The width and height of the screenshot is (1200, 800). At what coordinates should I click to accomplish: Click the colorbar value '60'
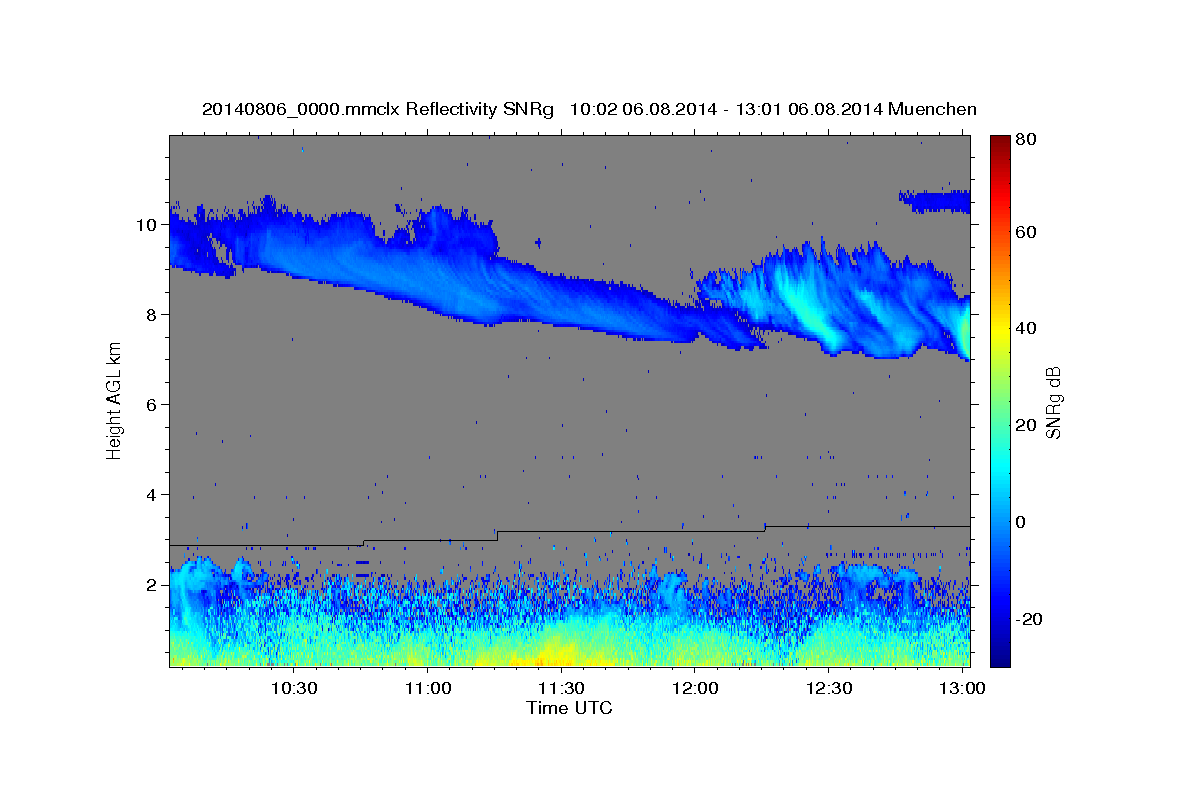[x=1026, y=232]
